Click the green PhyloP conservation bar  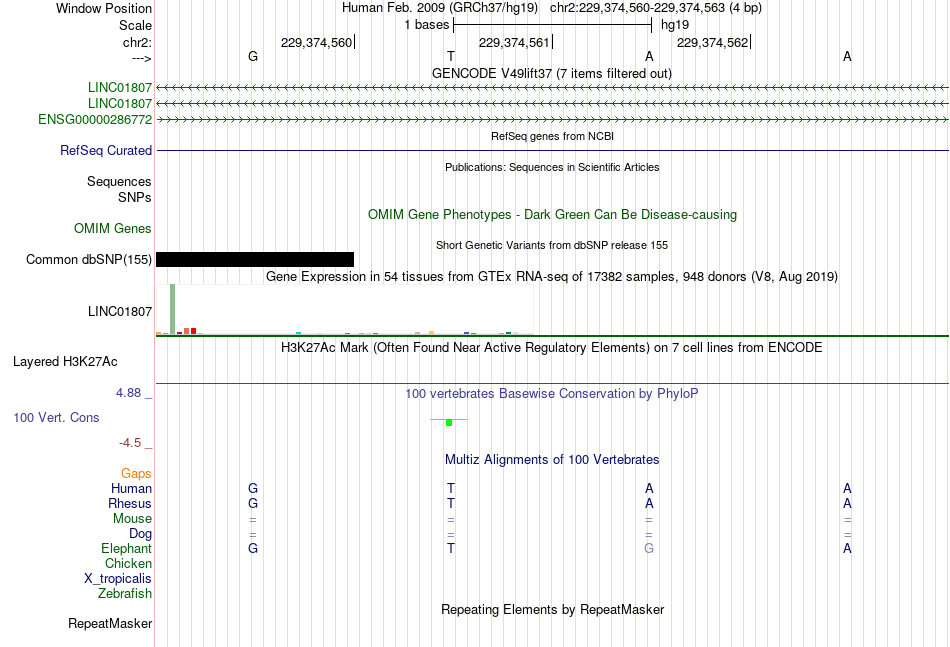coord(449,422)
